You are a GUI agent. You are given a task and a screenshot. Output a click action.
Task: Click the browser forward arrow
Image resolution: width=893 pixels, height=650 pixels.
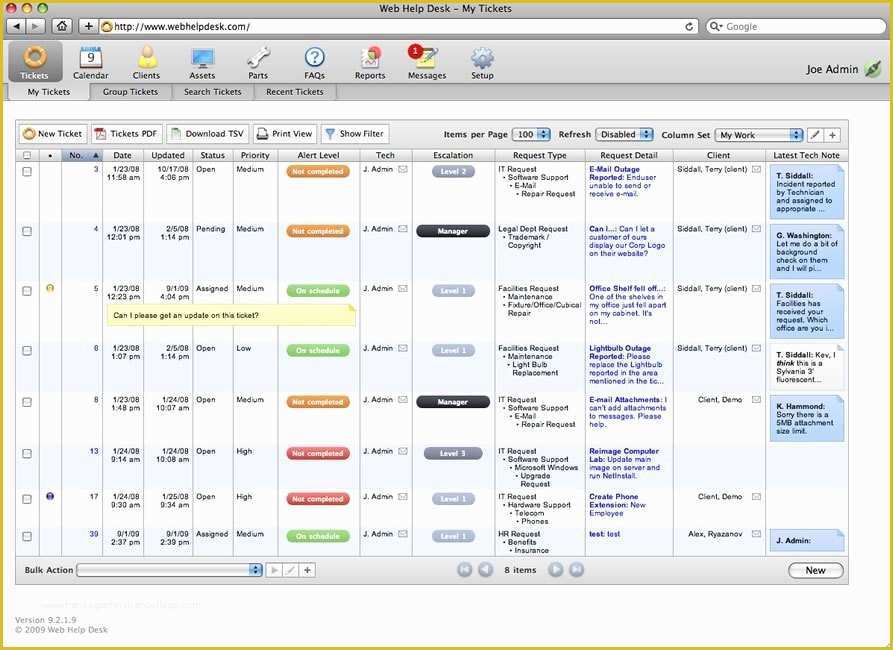[35, 26]
